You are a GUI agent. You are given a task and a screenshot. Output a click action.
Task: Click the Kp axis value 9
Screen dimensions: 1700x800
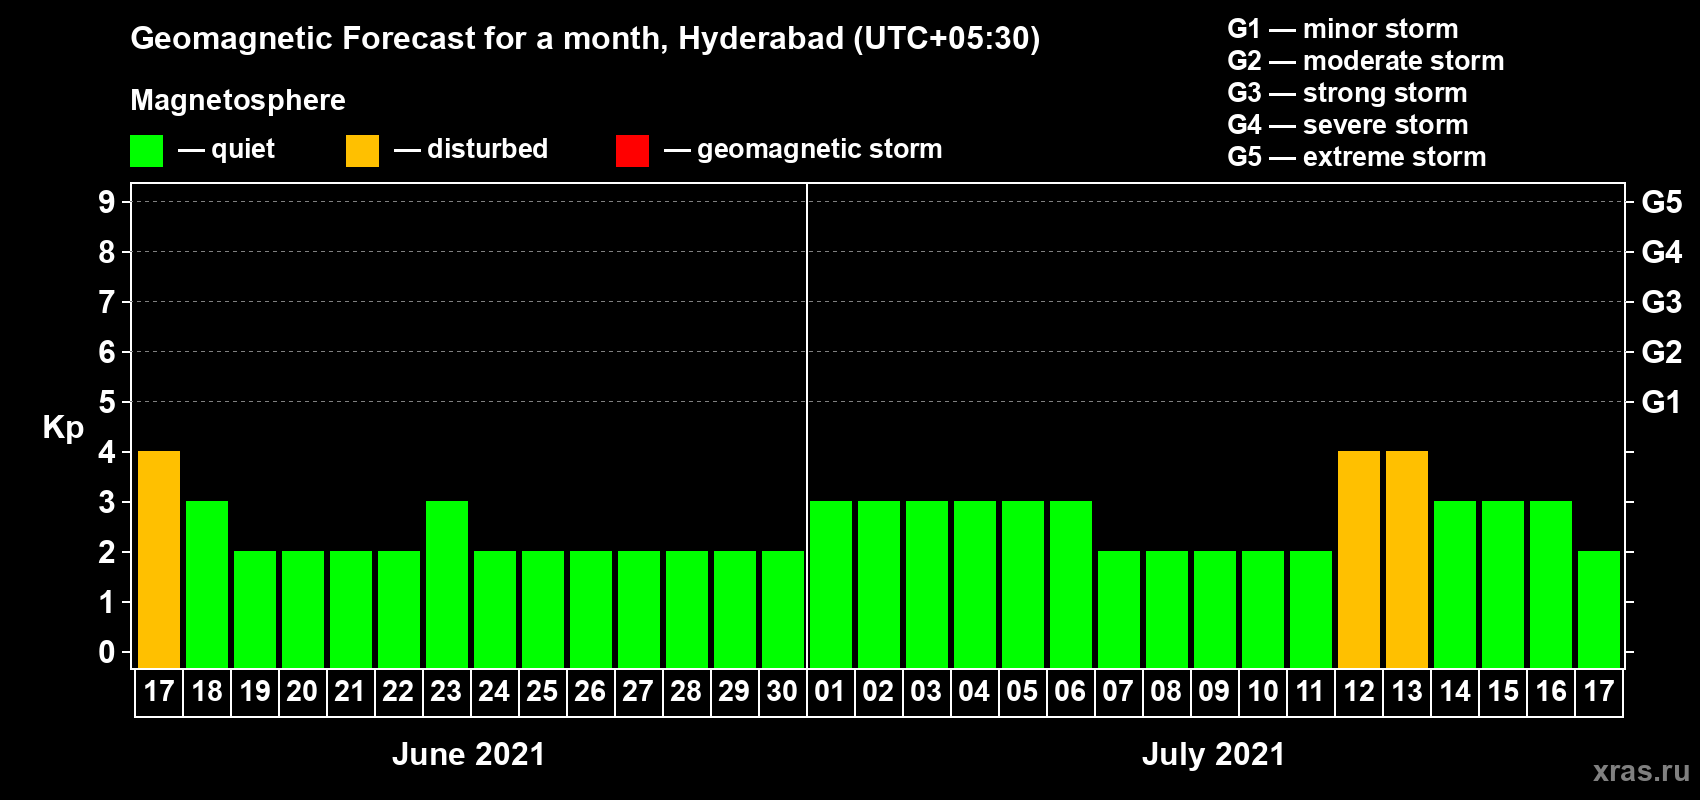pos(107,202)
